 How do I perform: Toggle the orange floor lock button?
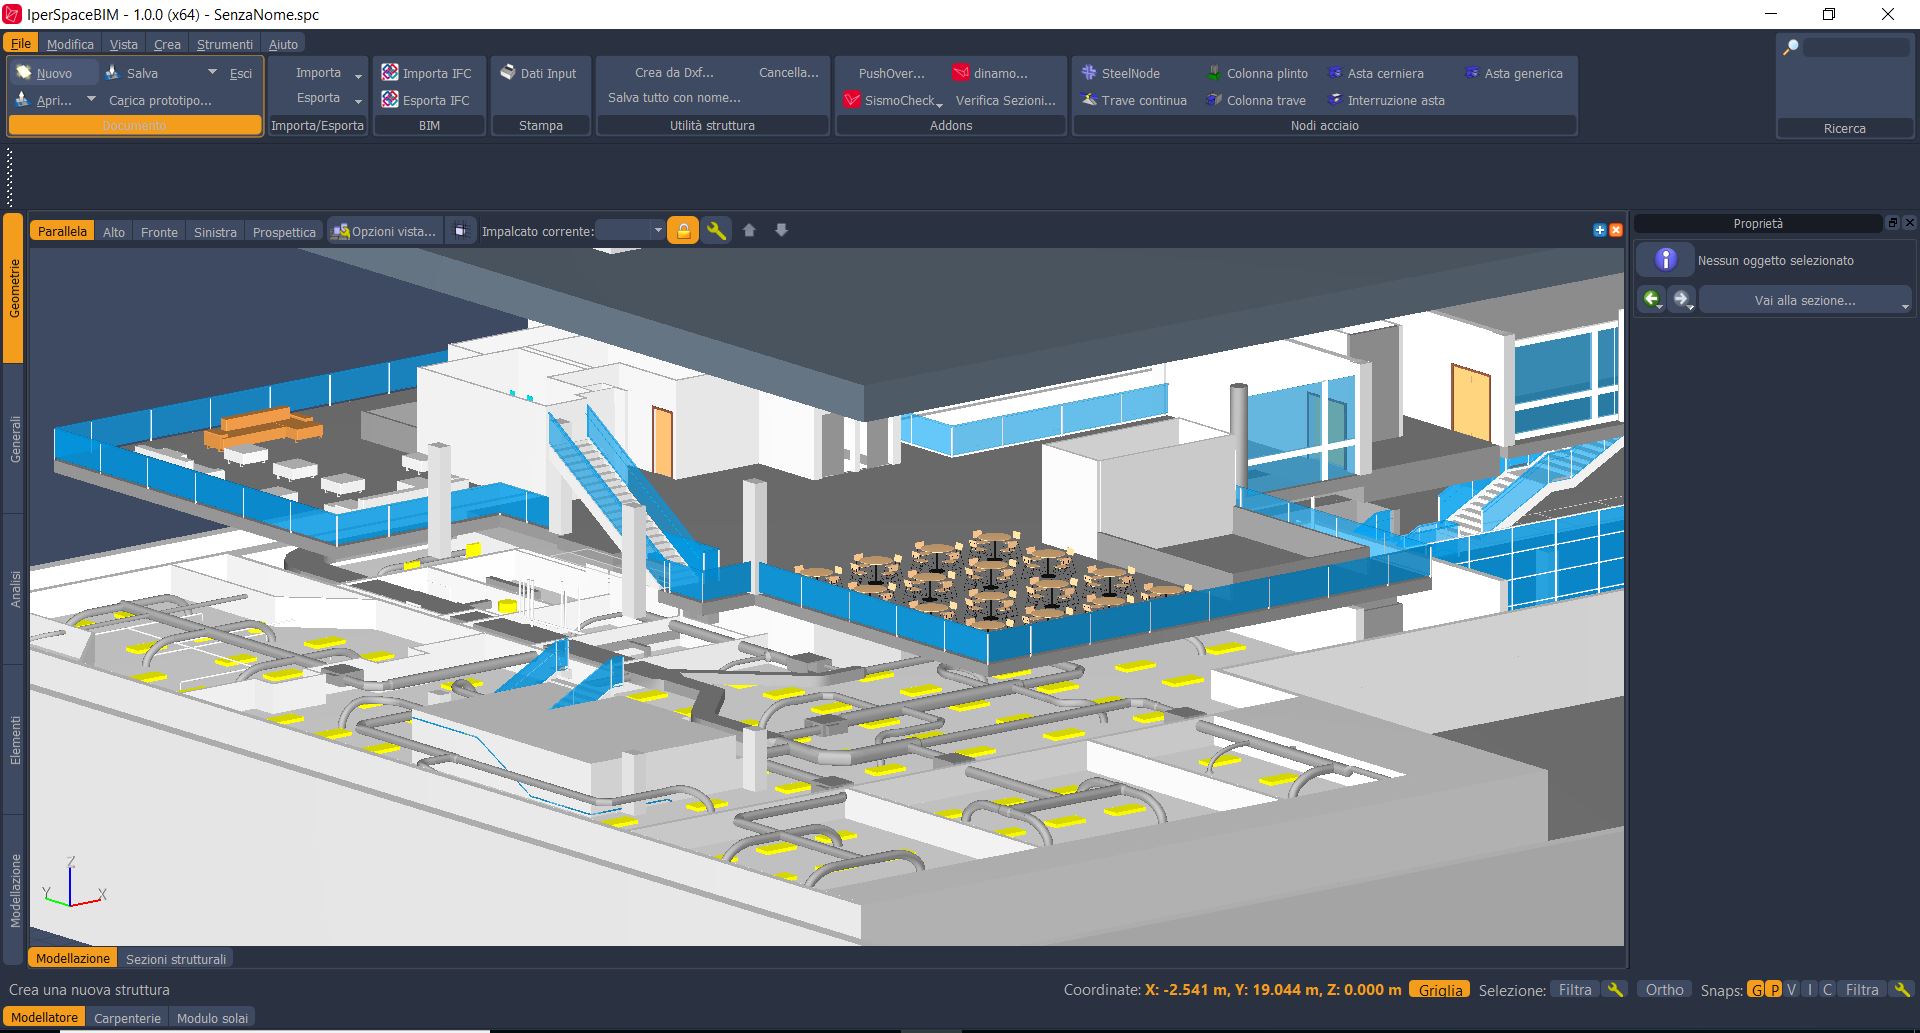[683, 231]
